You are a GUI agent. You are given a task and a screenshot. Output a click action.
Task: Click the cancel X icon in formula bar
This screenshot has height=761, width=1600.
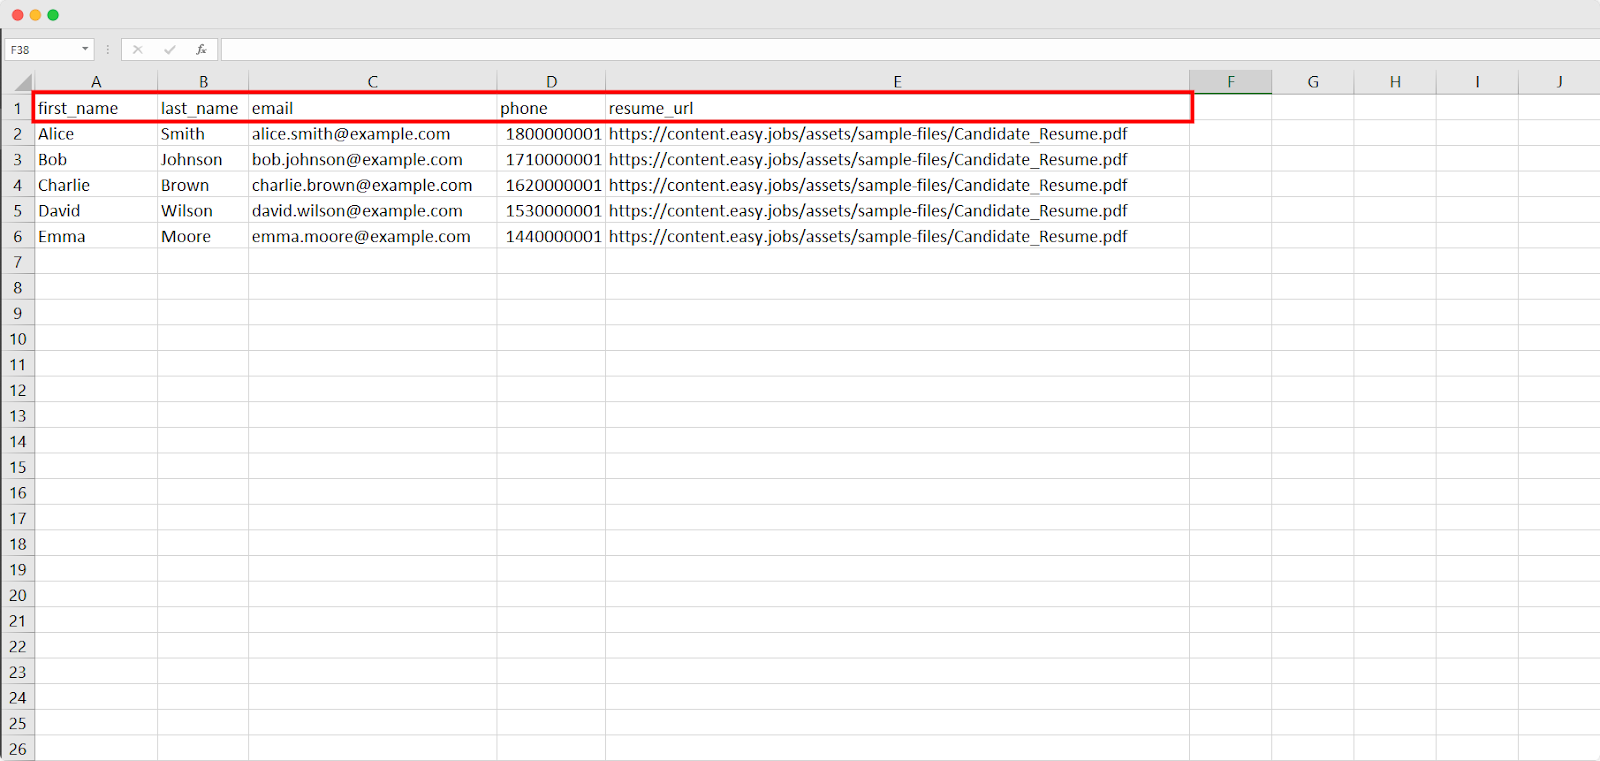[138, 49]
